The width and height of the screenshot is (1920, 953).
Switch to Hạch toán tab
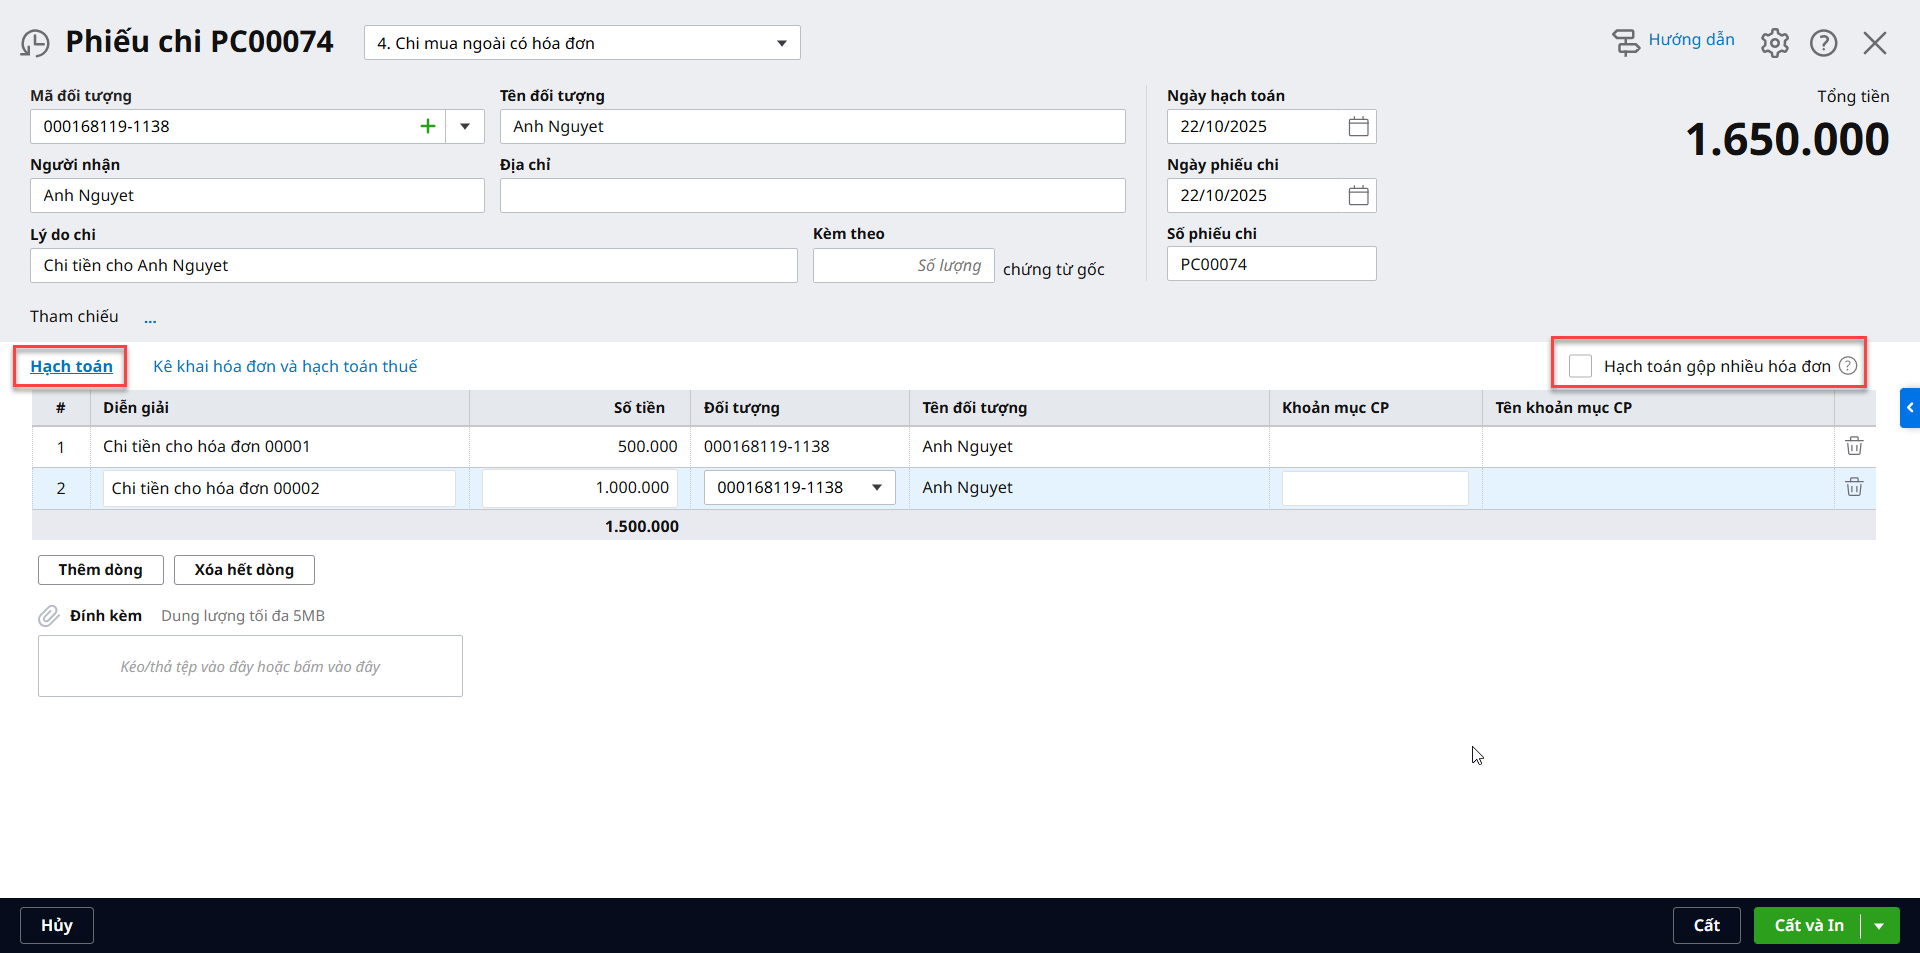[x=71, y=366]
